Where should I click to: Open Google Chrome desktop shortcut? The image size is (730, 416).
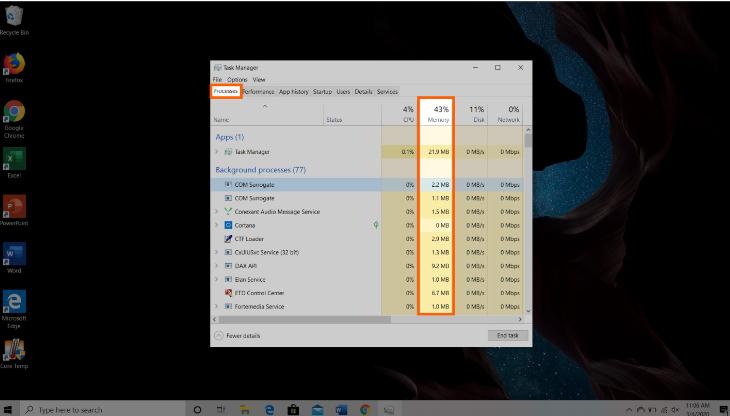[x=14, y=112]
